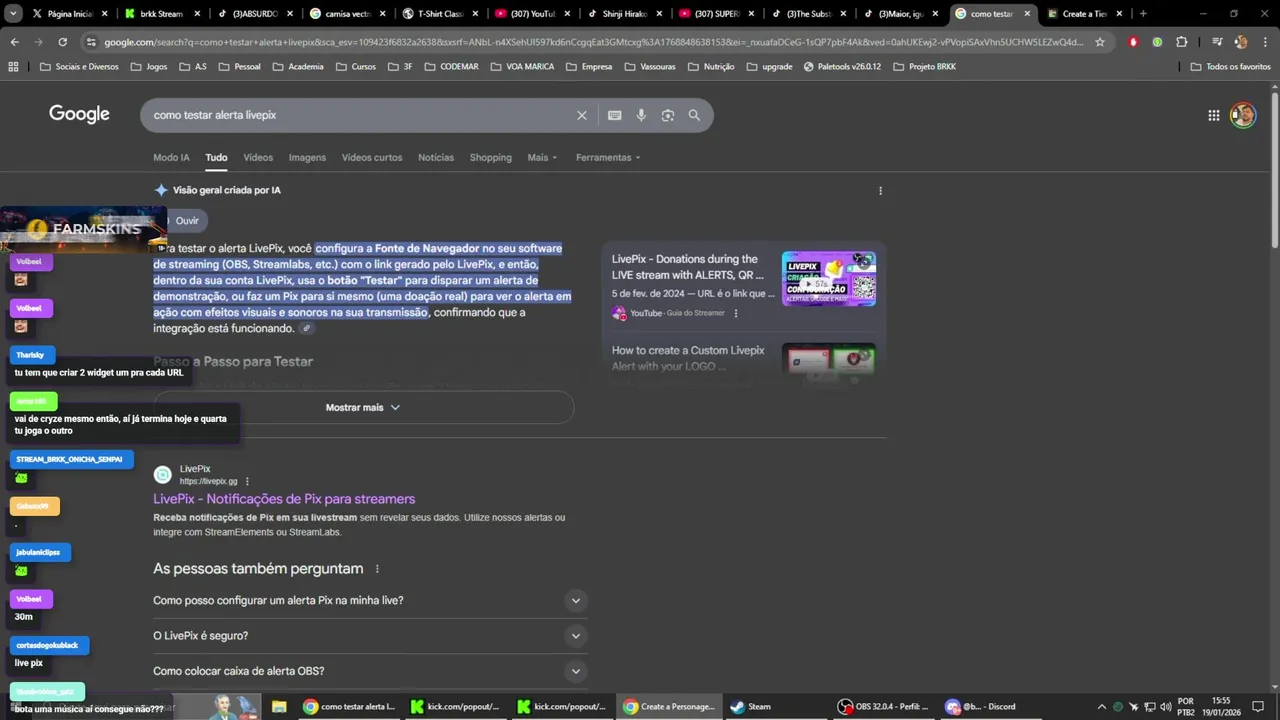
Task: Open the LivePix donations video thumbnail
Action: pyautogui.click(x=829, y=279)
